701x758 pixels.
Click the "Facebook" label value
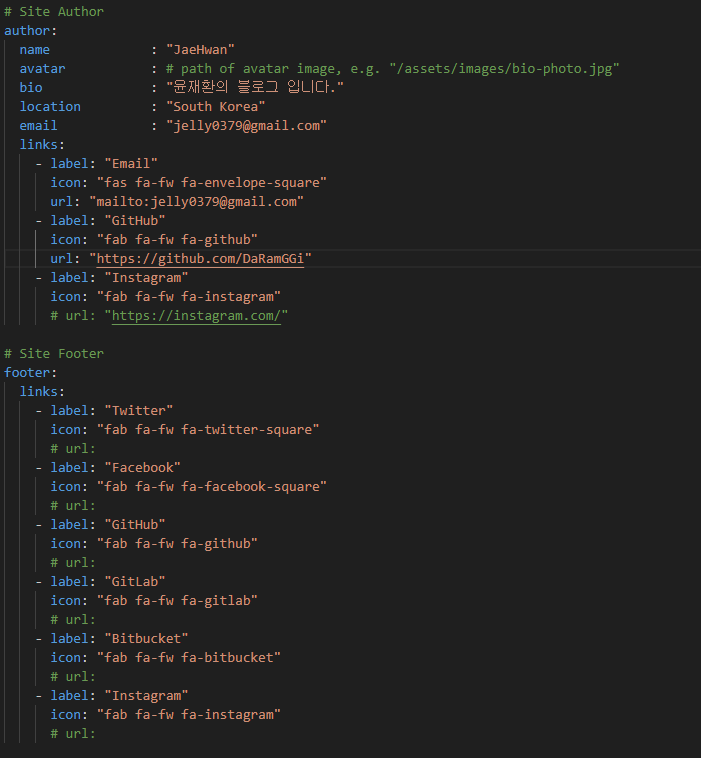(x=143, y=467)
